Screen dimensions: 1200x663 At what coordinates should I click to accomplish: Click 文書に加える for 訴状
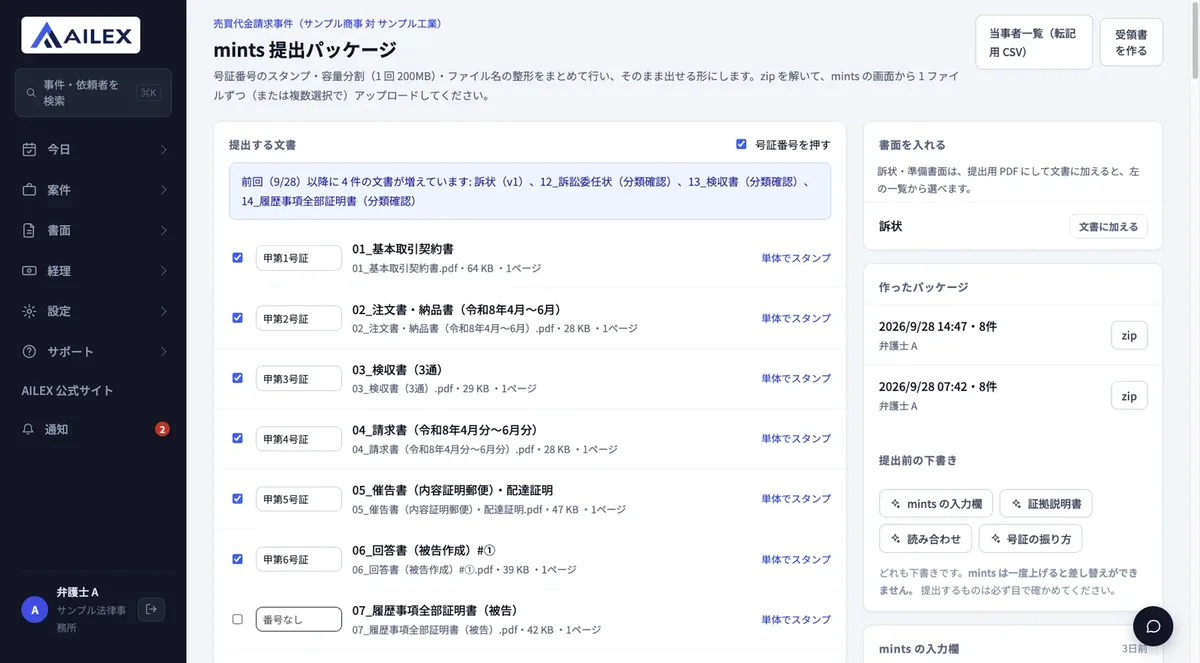(1108, 227)
